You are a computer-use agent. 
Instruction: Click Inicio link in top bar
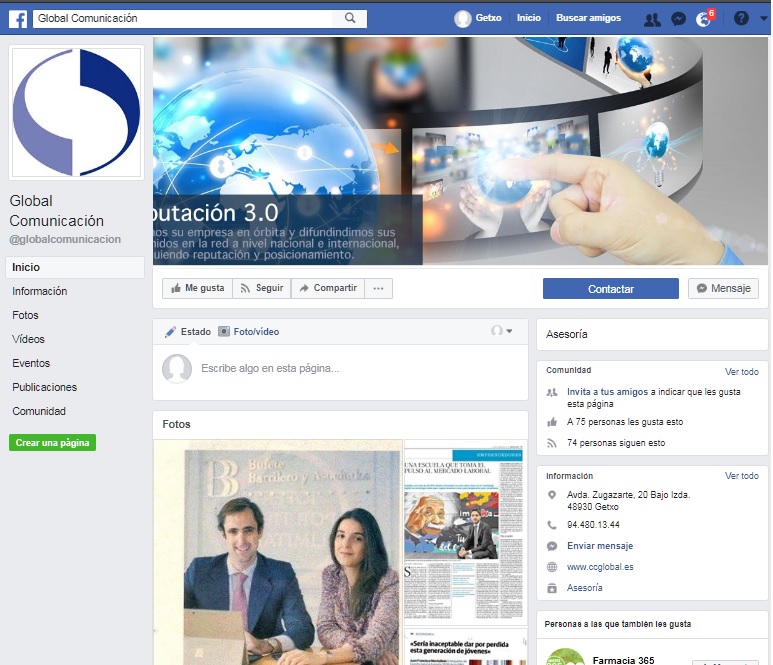(528, 18)
